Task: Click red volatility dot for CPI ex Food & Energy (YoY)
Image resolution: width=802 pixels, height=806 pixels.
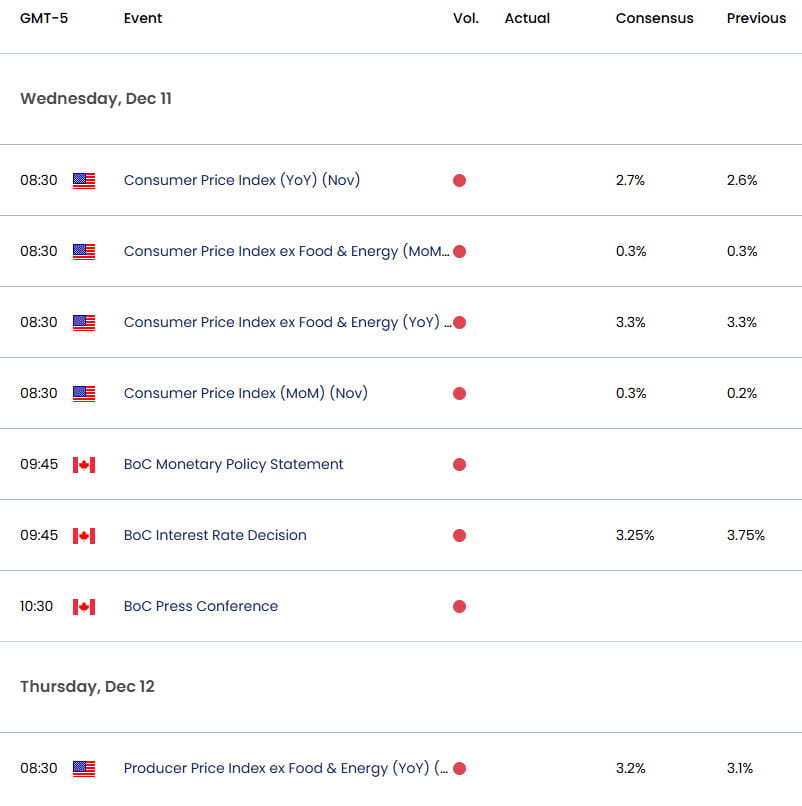Action: point(460,322)
